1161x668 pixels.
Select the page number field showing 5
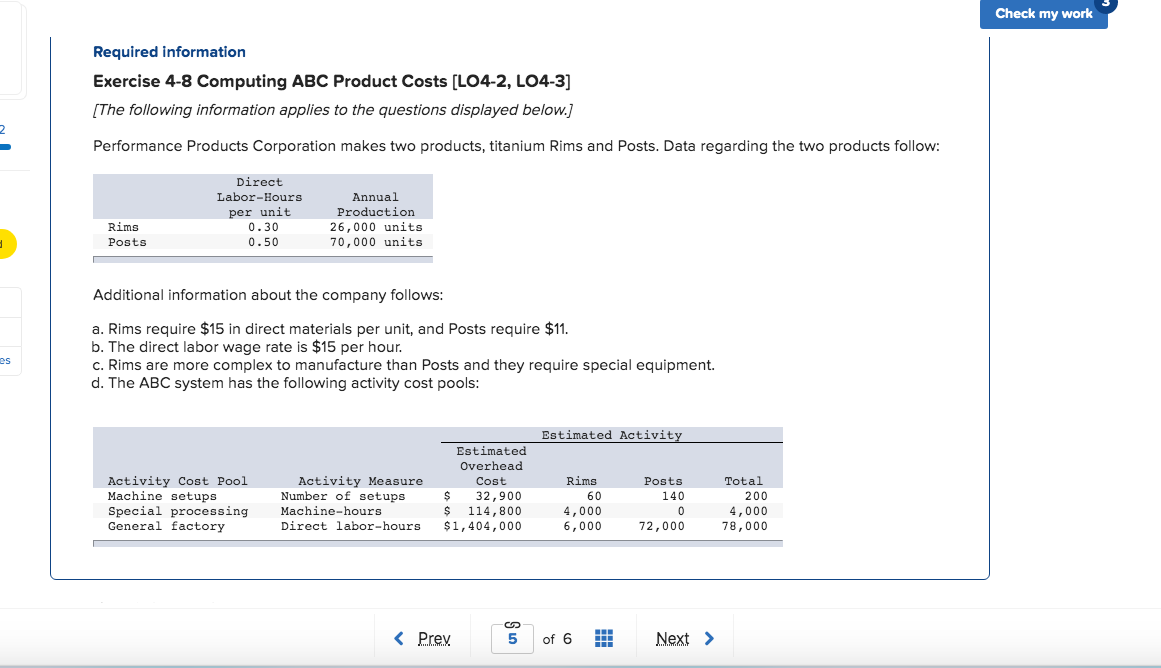[512, 640]
